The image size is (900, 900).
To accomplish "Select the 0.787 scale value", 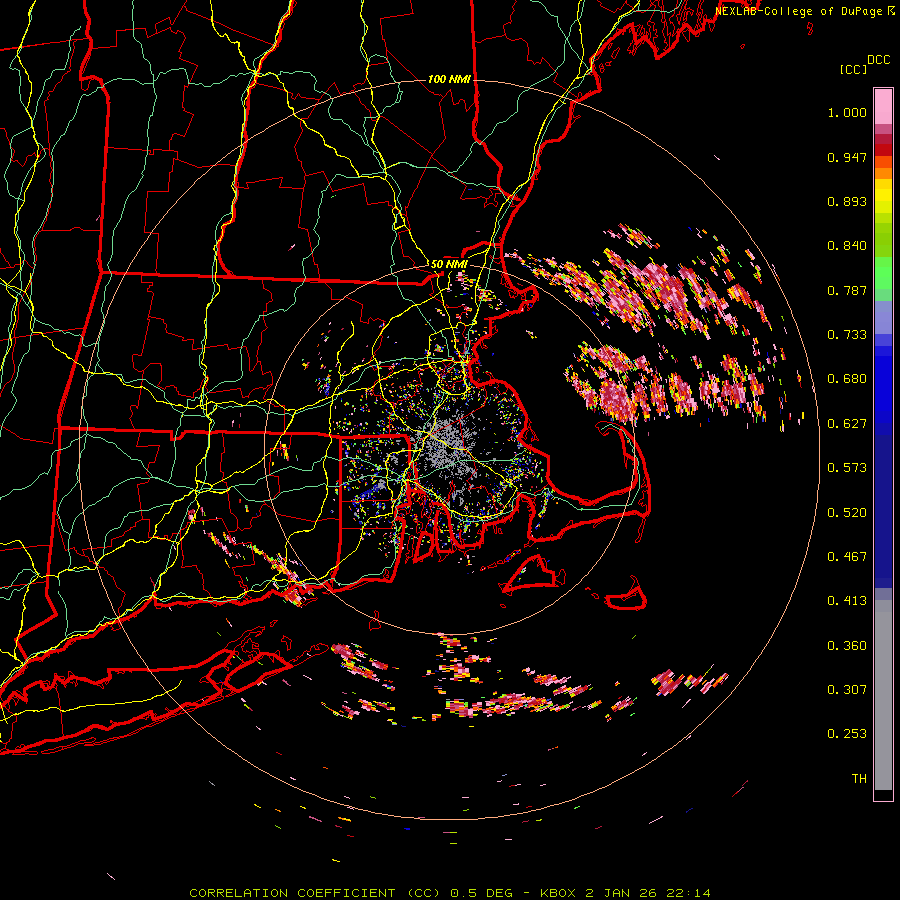I will pyautogui.click(x=847, y=290).
